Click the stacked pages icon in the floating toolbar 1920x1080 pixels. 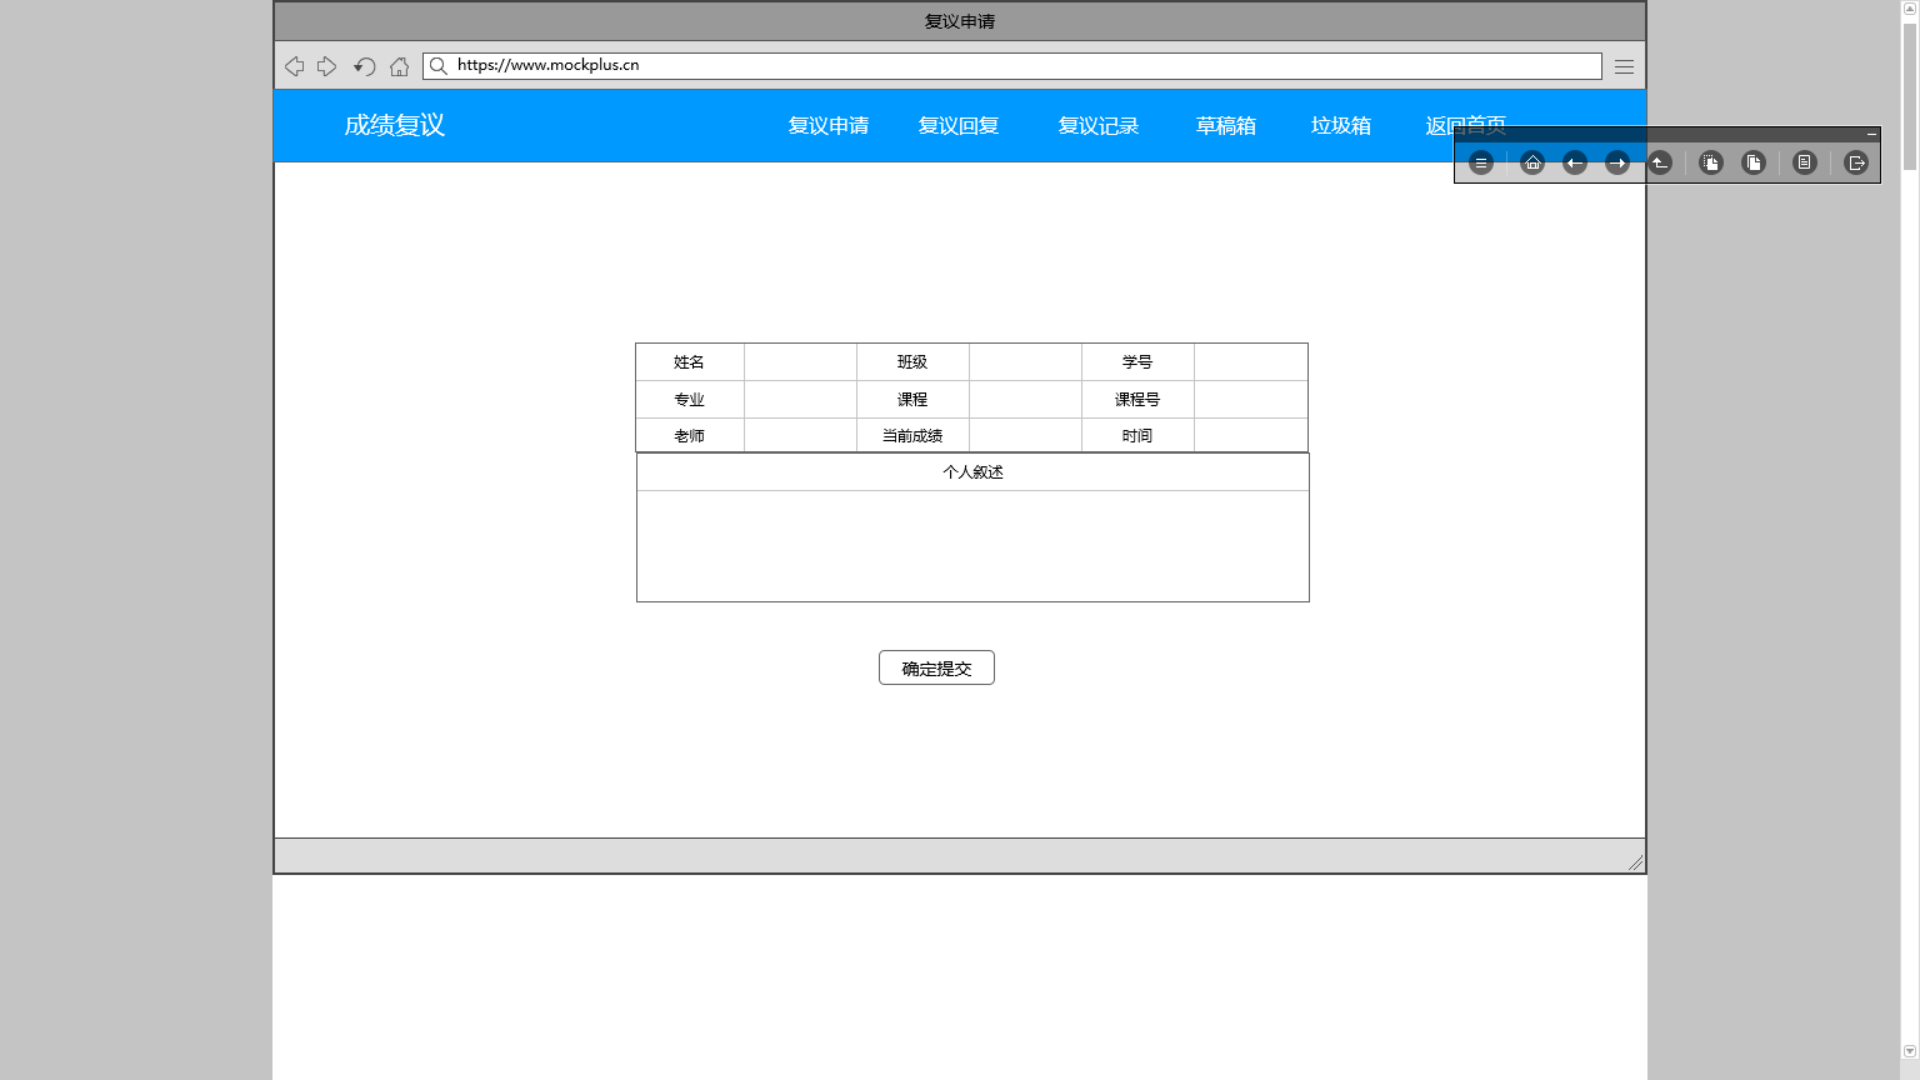point(1754,163)
